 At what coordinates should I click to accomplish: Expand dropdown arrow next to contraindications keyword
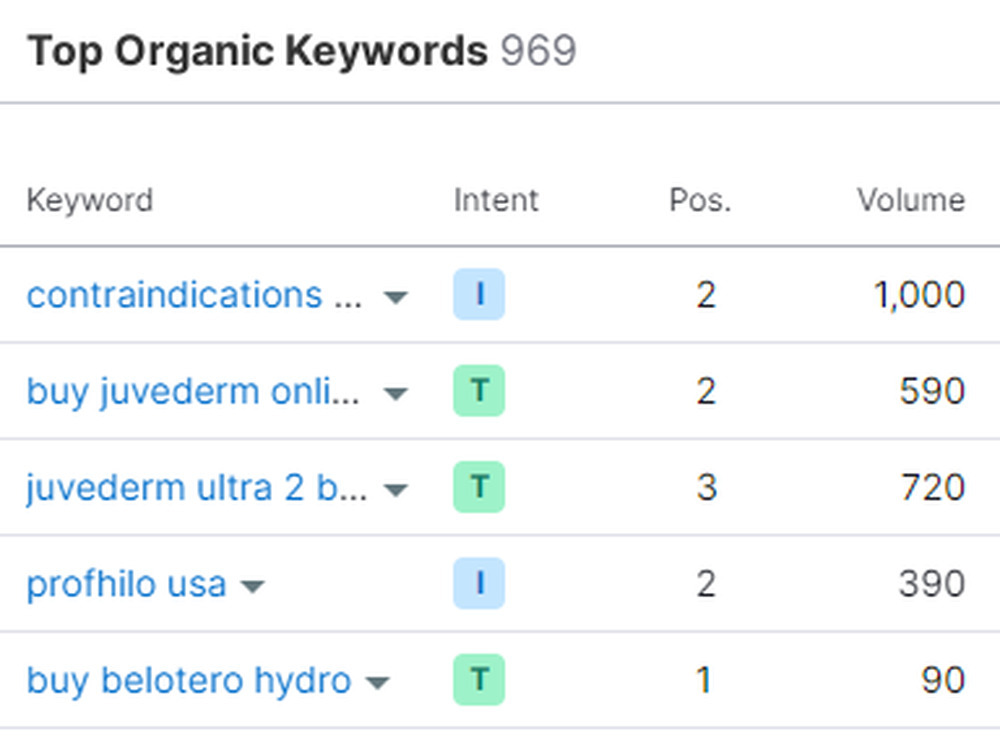pos(396,297)
